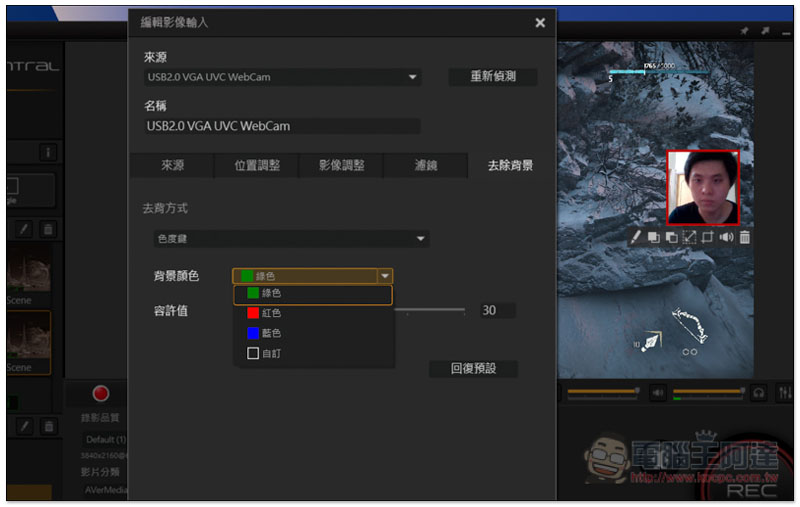Select the webcam overlay in preview
This screenshot has width=800, height=507.
point(703,188)
